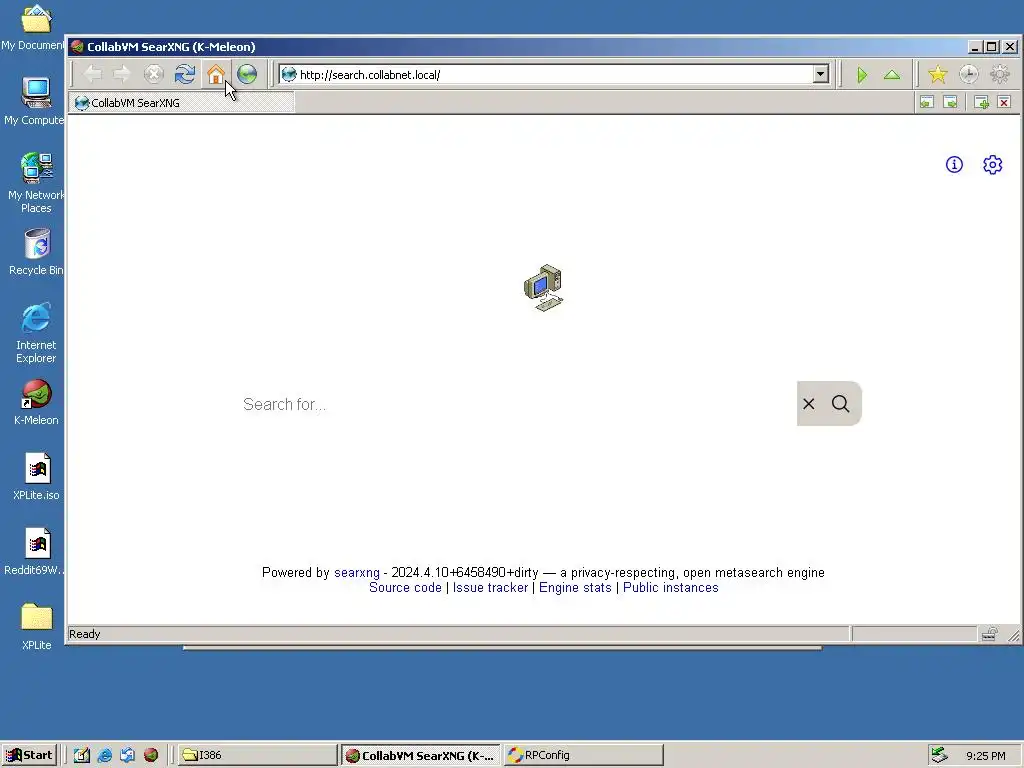The width and height of the screenshot is (1024, 768).
Task: Click the first Quick Launch icon next to Start
Action: (82, 755)
